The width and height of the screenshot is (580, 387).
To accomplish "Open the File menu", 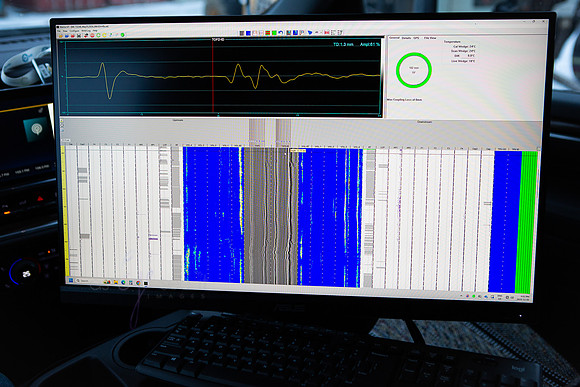I will [x=59, y=31].
